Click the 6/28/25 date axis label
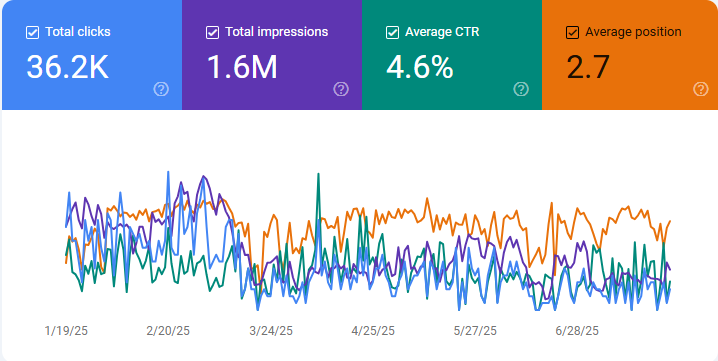Image resolution: width=718 pixels, height=361 pixels. point(577,331)
